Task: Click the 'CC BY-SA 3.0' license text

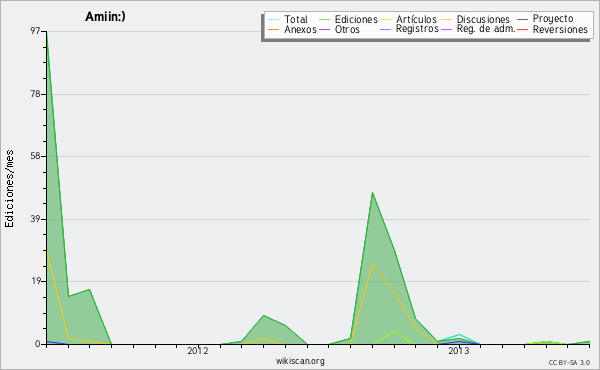Action: 569,362
